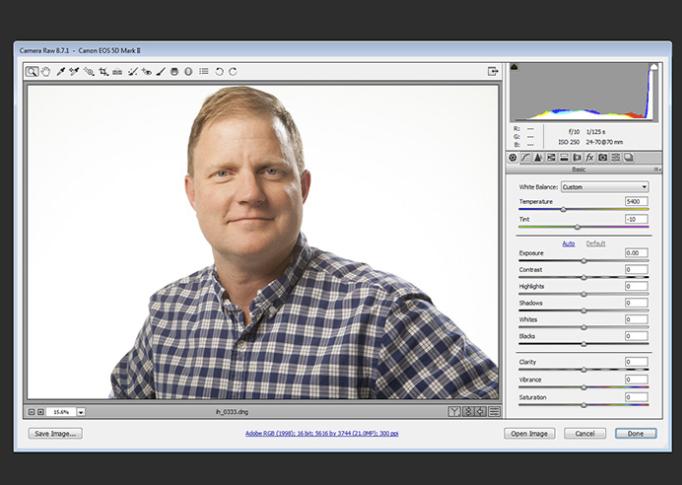This screenshot has width=682, height=485.
Task: Open the Effects (fx) panel tab
Action: click(590, 157)
